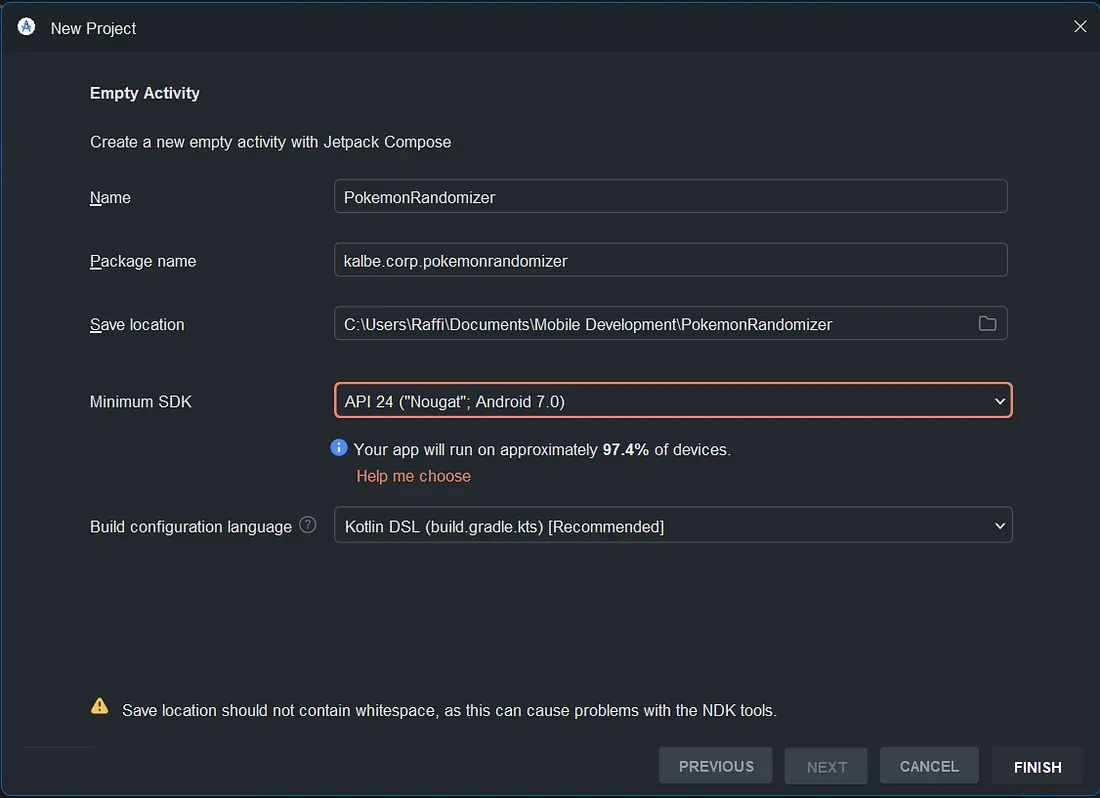Click into the Name input field

pos(671,196)
